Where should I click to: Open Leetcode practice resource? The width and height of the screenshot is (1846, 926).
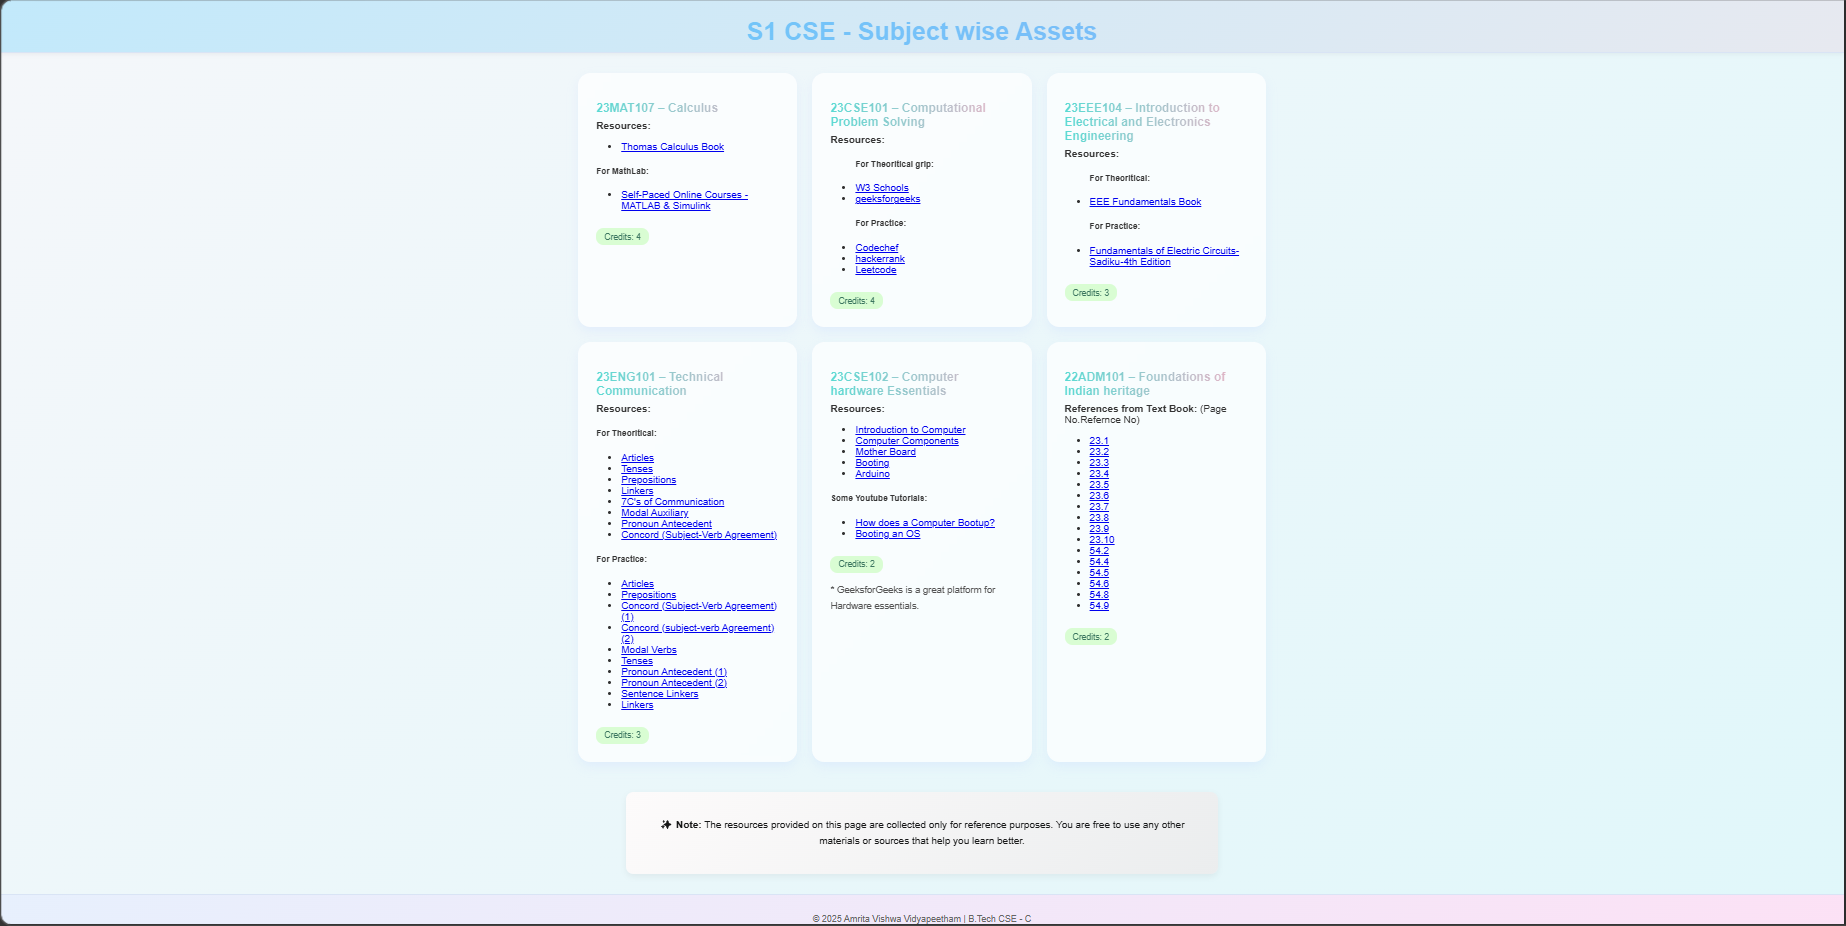click(x=875, y=269)
